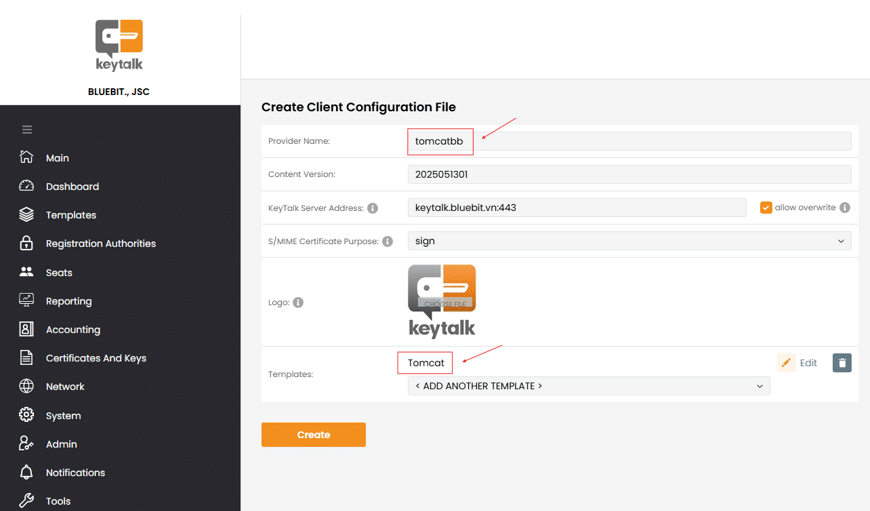Image resolution: width=870 pixels, height=511 pixels.
Task: Click the info icon next to allow overwrite
Action: [x=845, y=208]
